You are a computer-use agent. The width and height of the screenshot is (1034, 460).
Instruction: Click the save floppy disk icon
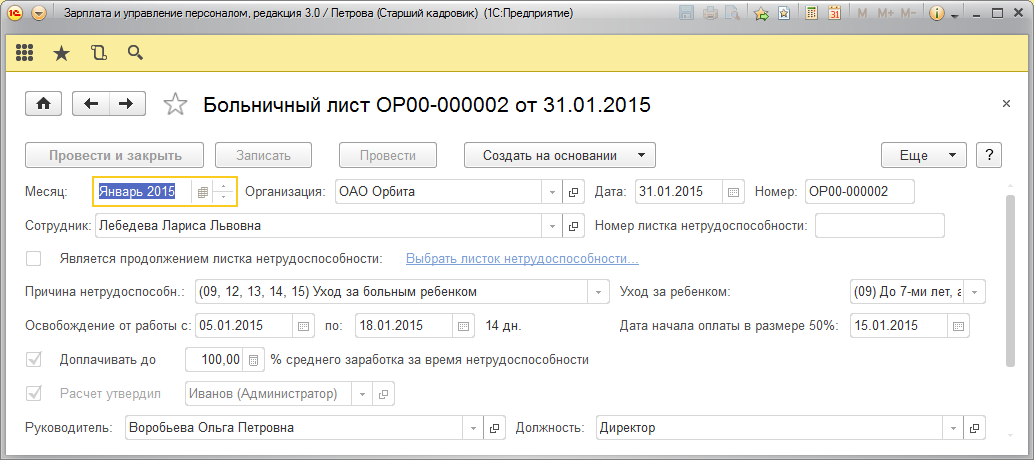pos(686,13)
